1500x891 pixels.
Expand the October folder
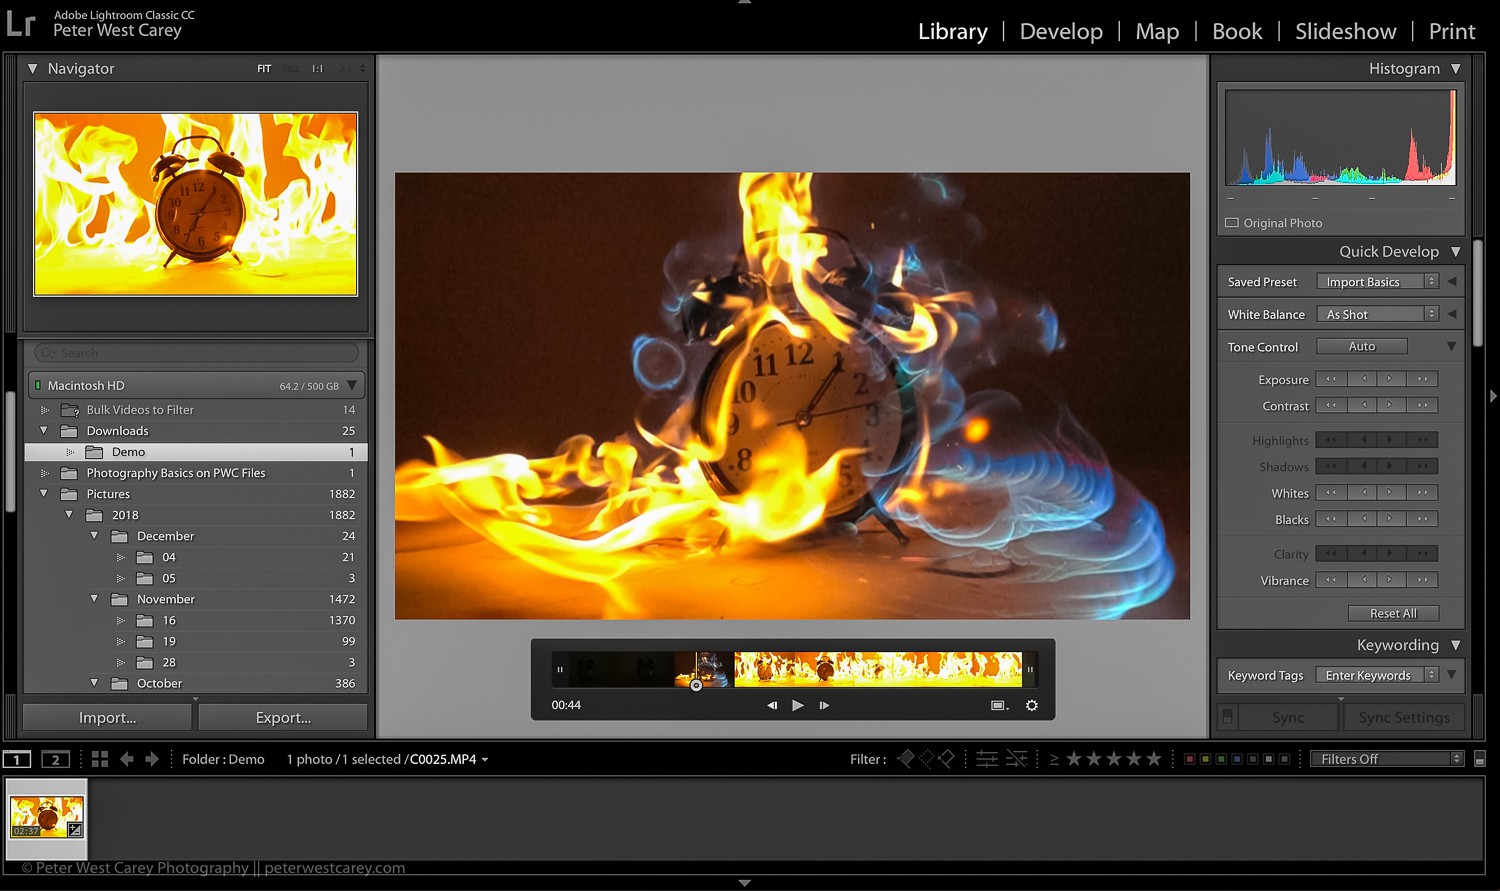(x=94, y=683)
